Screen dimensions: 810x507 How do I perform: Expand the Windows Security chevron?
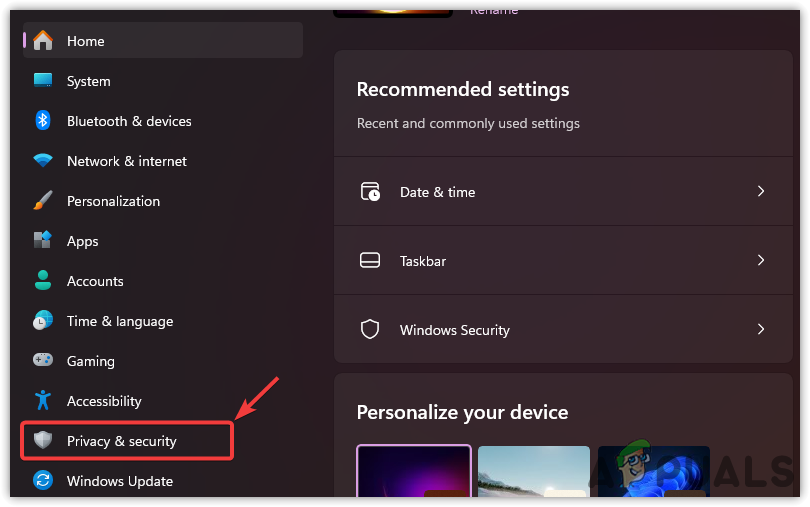click(x=761, y=329)
